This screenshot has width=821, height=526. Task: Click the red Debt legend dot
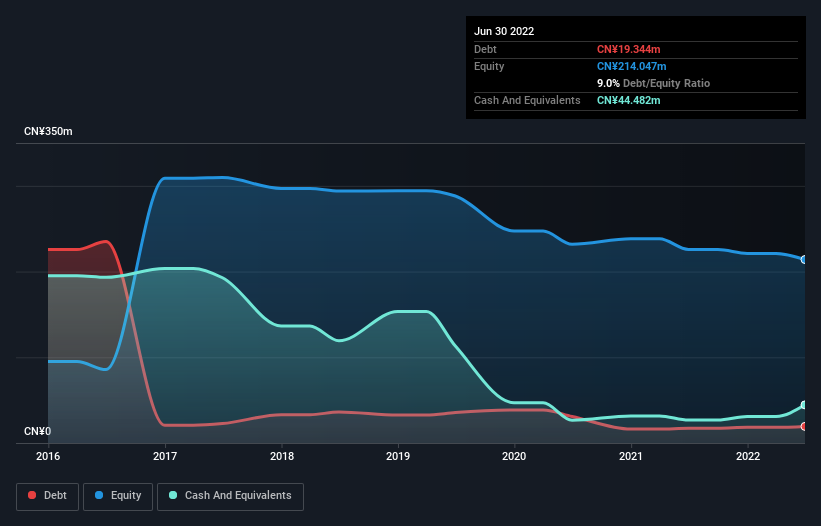pyautogui.click(x=32, y=495)
